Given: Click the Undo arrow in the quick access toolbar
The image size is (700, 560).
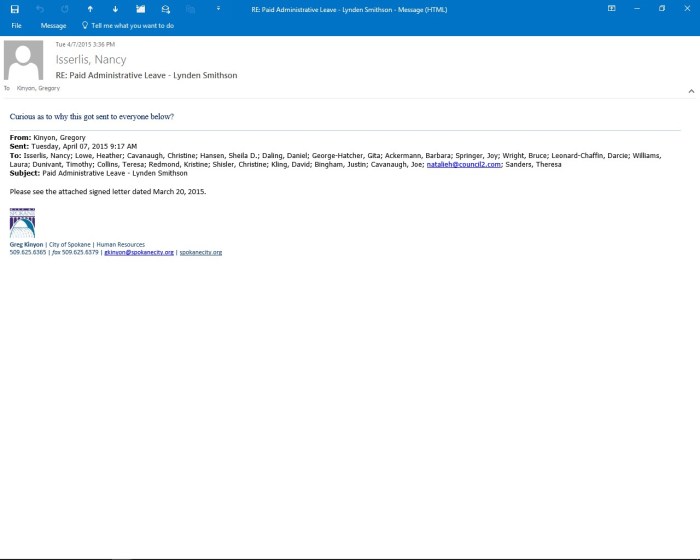Looking at the screenshot, I should click(x=40, y=9).
